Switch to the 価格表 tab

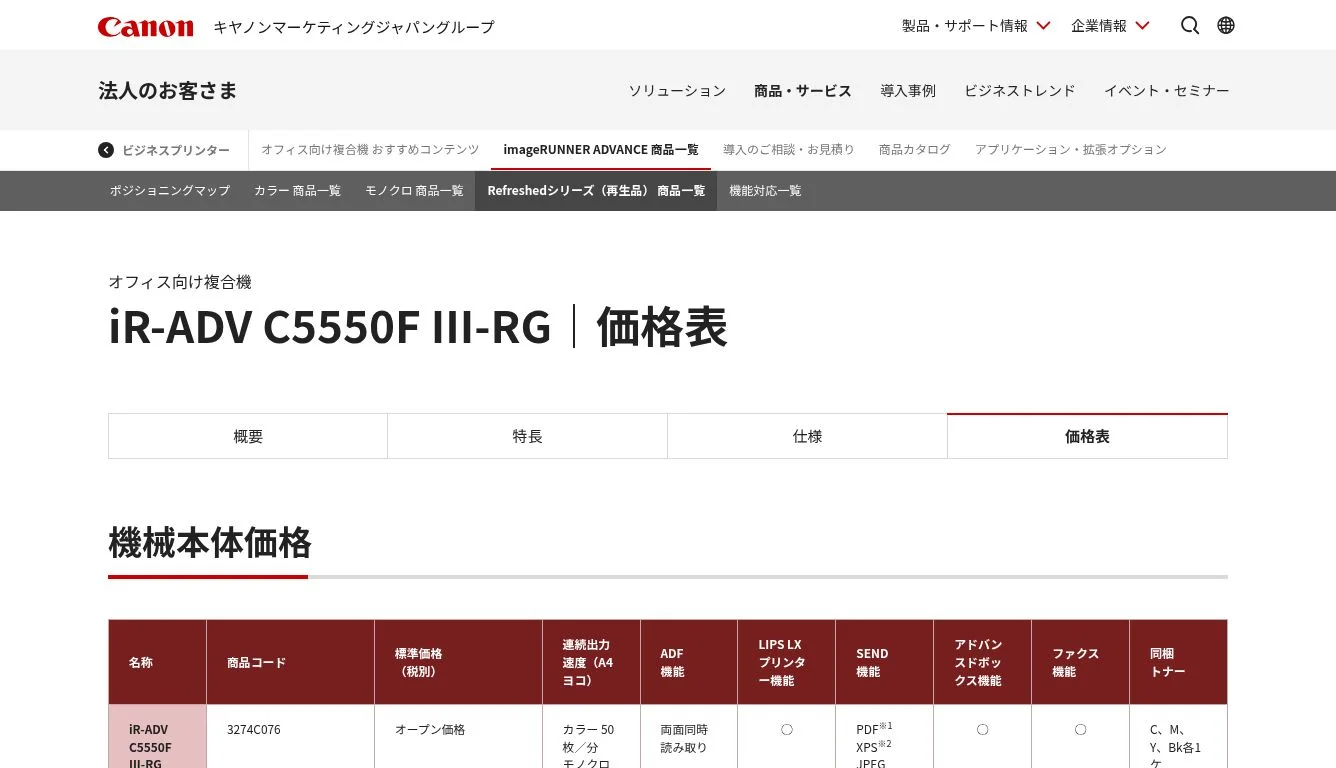pos(1088,437)
